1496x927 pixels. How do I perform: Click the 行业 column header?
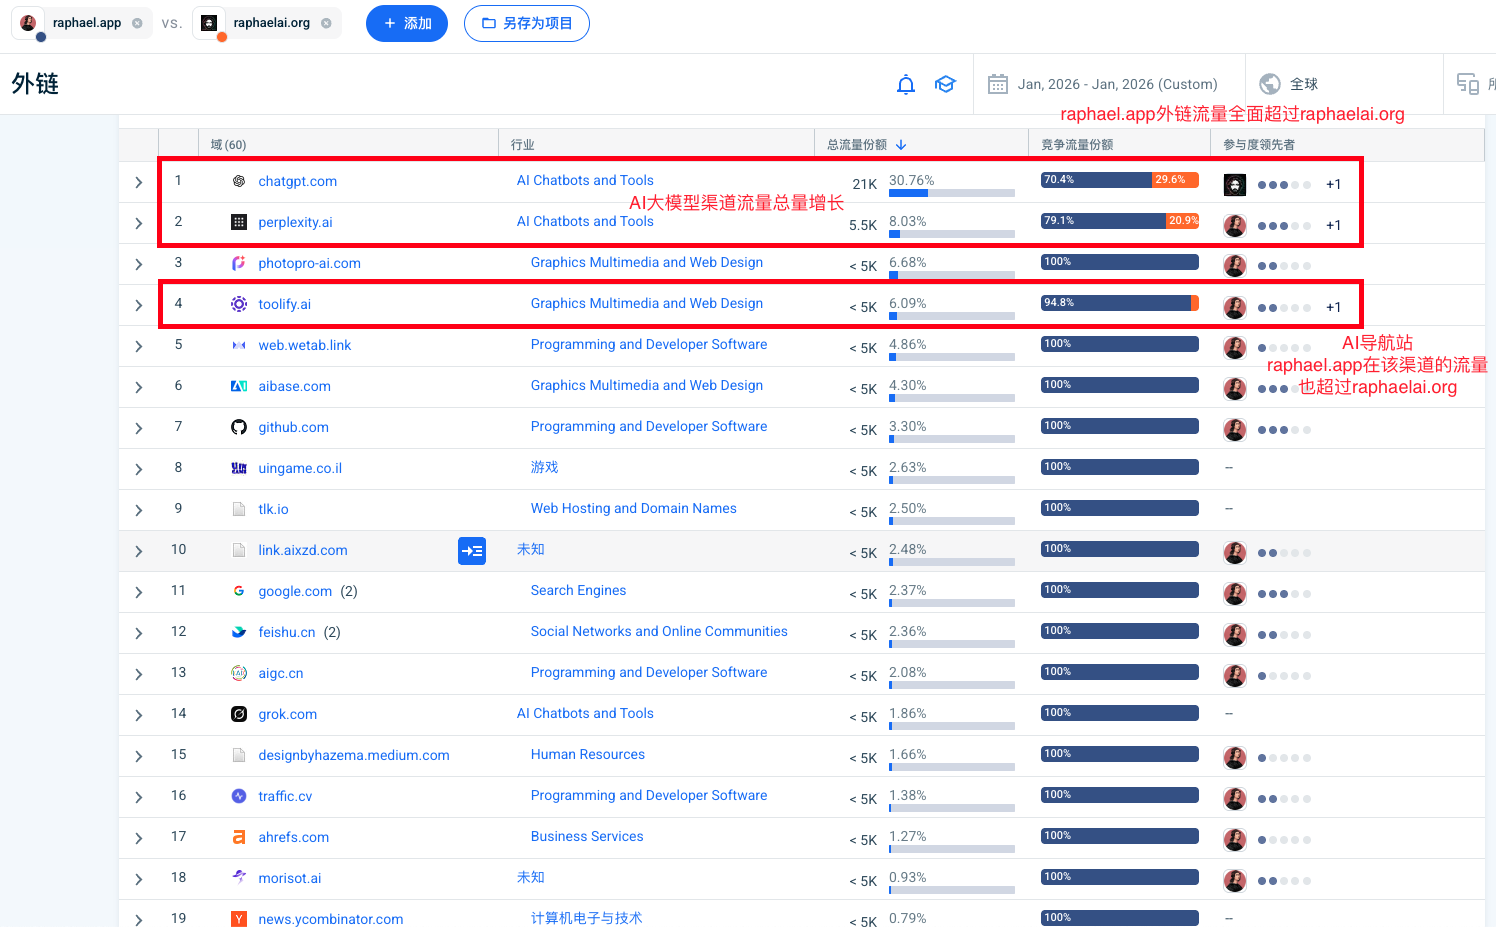point(522,145)
